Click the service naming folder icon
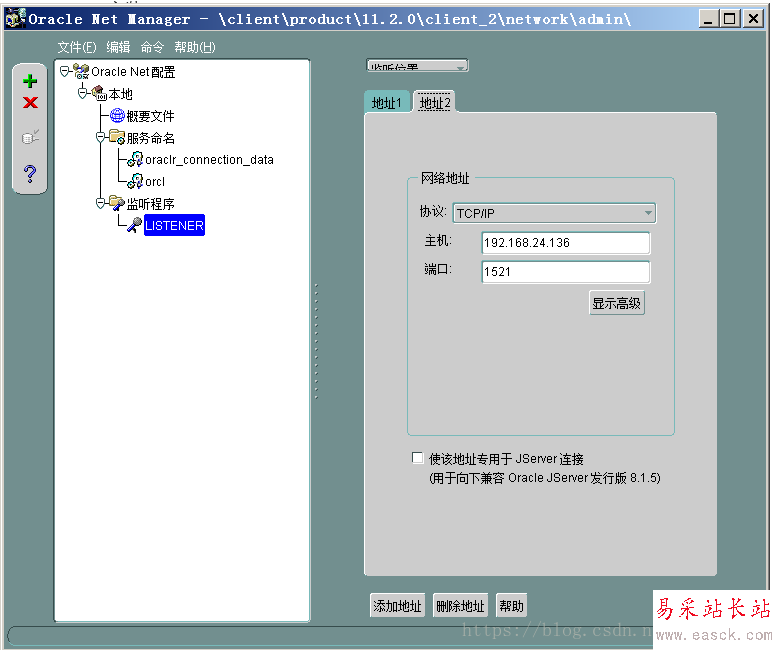The width and height of the screenshot is (773, 650). point(117,137)
